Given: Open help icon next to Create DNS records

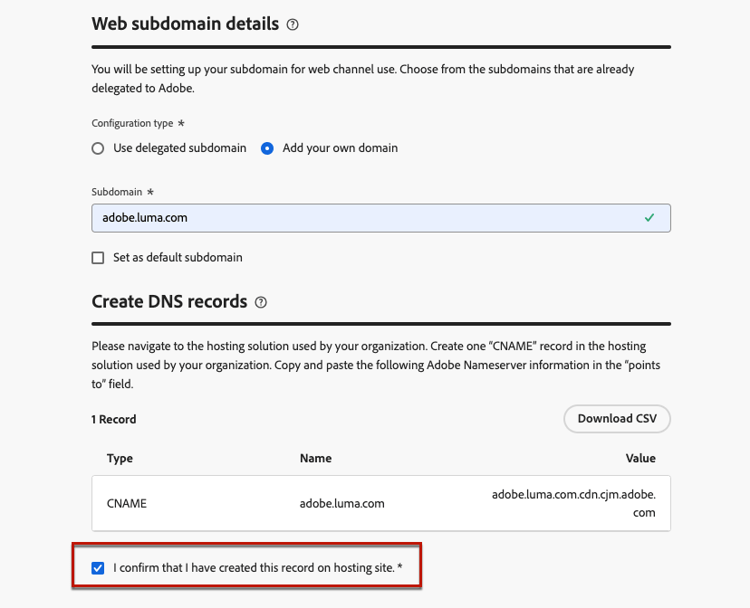Looking at the screenshot, I should (x=261, y=302).
